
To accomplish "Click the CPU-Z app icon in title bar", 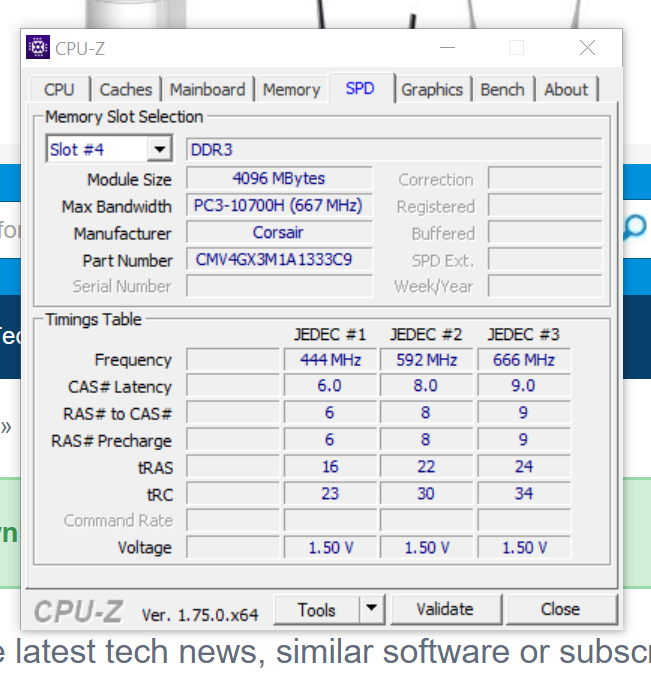I will (x=38, y=47).
